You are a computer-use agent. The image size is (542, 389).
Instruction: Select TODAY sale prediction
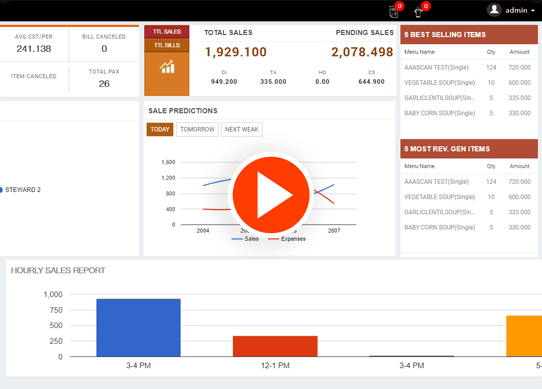[160, 129]
